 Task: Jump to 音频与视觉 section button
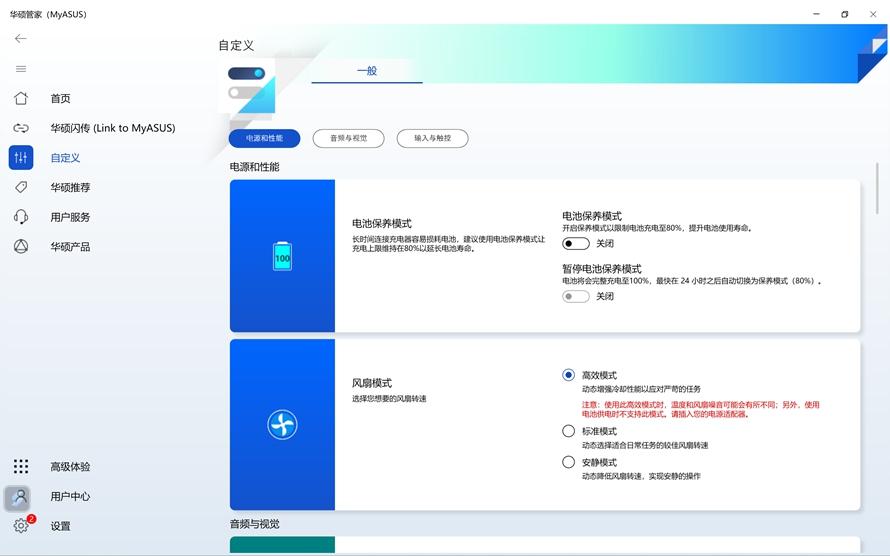point(348,138)
